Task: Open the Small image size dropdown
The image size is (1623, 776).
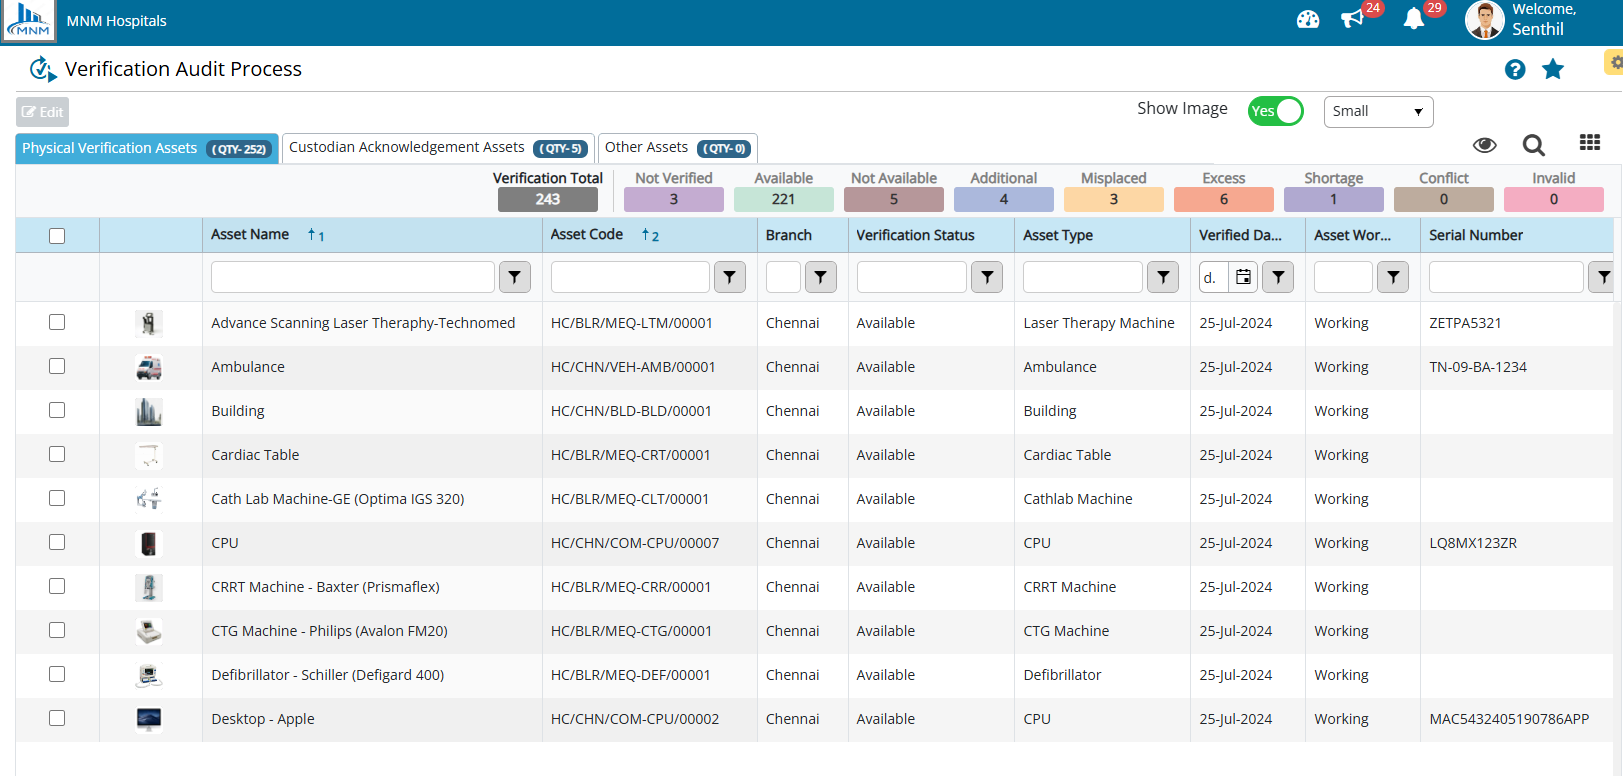Action: tap(1378, 111)
